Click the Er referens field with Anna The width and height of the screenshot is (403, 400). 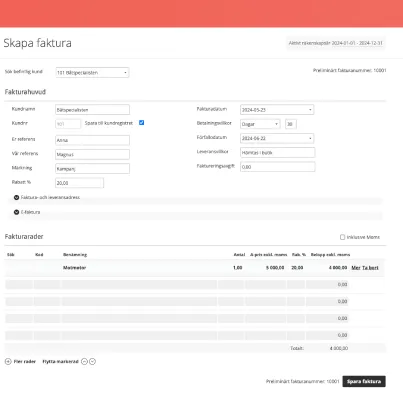tap(92, 140)
